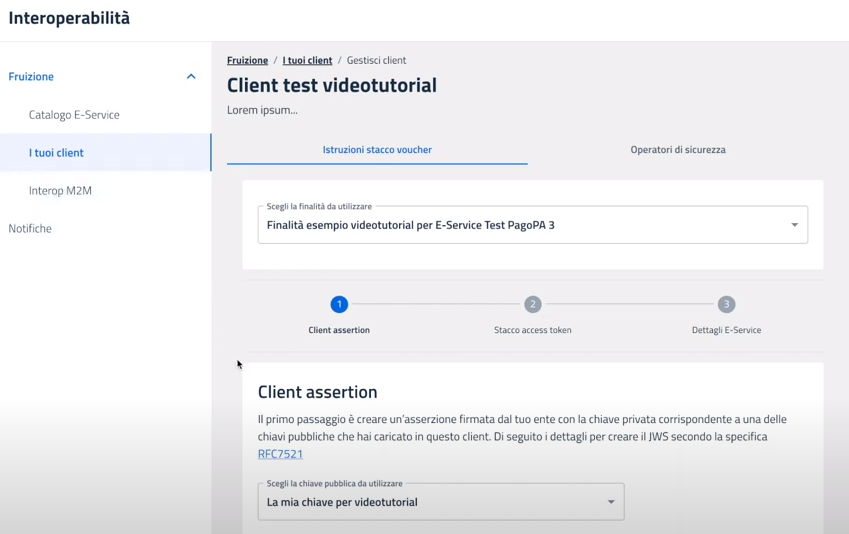849x534 pixels.
Task: Open Interop M2M sidebar item
Action: pyautogui.click(x=60, y=191)
